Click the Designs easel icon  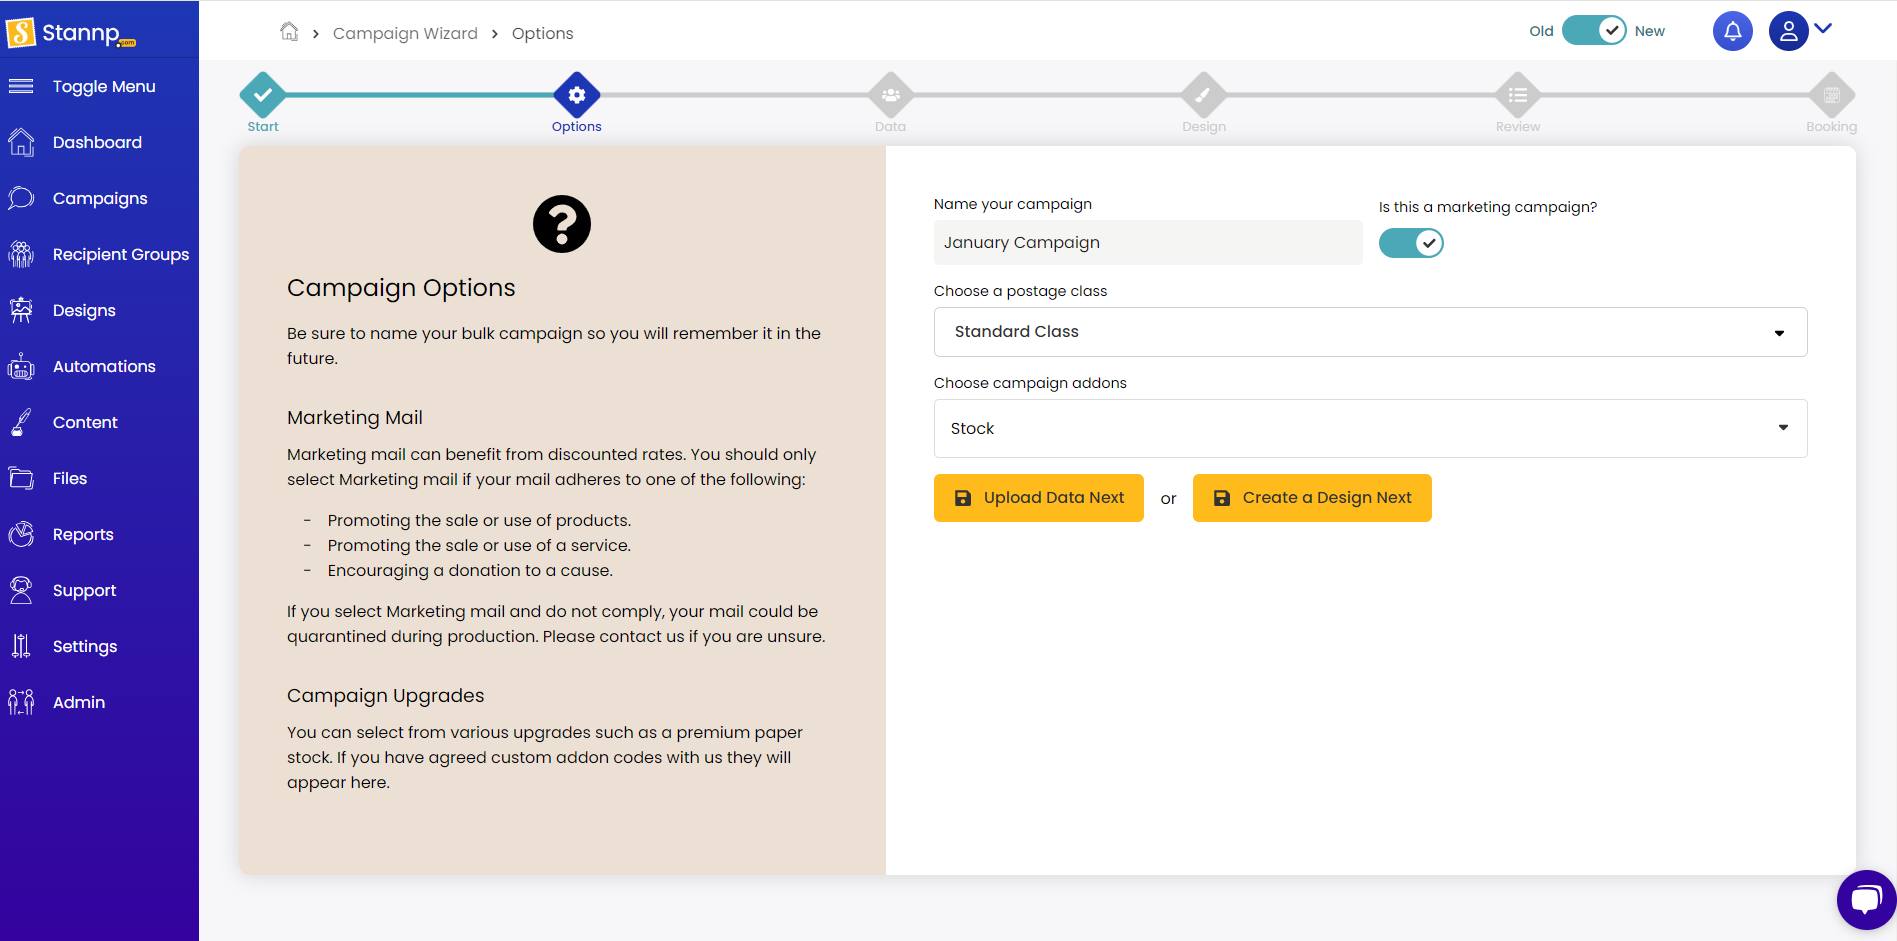click(x=21, y=310)
